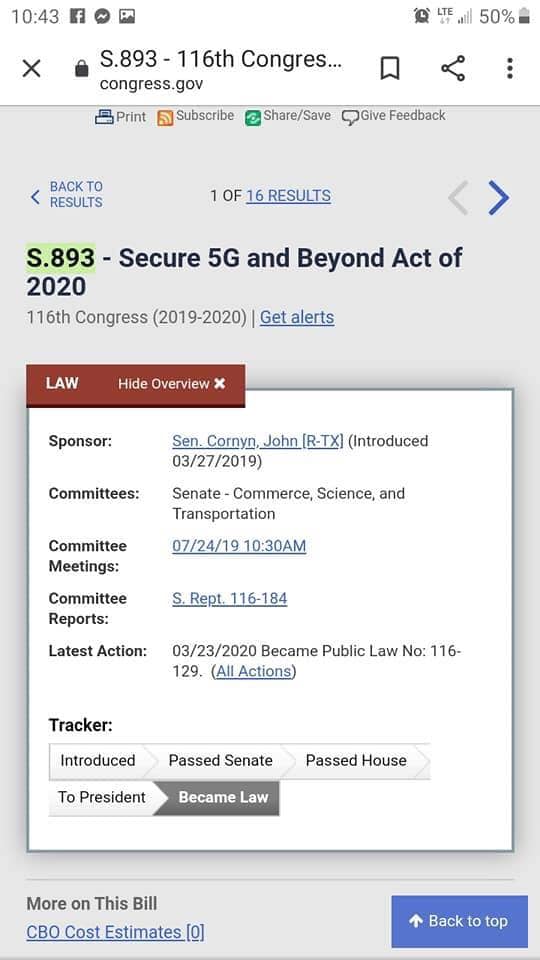Tap the padlock site security icon
The image size is (540, 960).
81,69
